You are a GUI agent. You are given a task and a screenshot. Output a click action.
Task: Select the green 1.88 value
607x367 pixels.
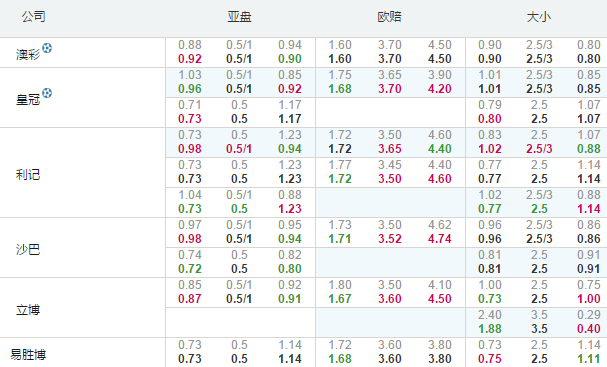point(490,329)
